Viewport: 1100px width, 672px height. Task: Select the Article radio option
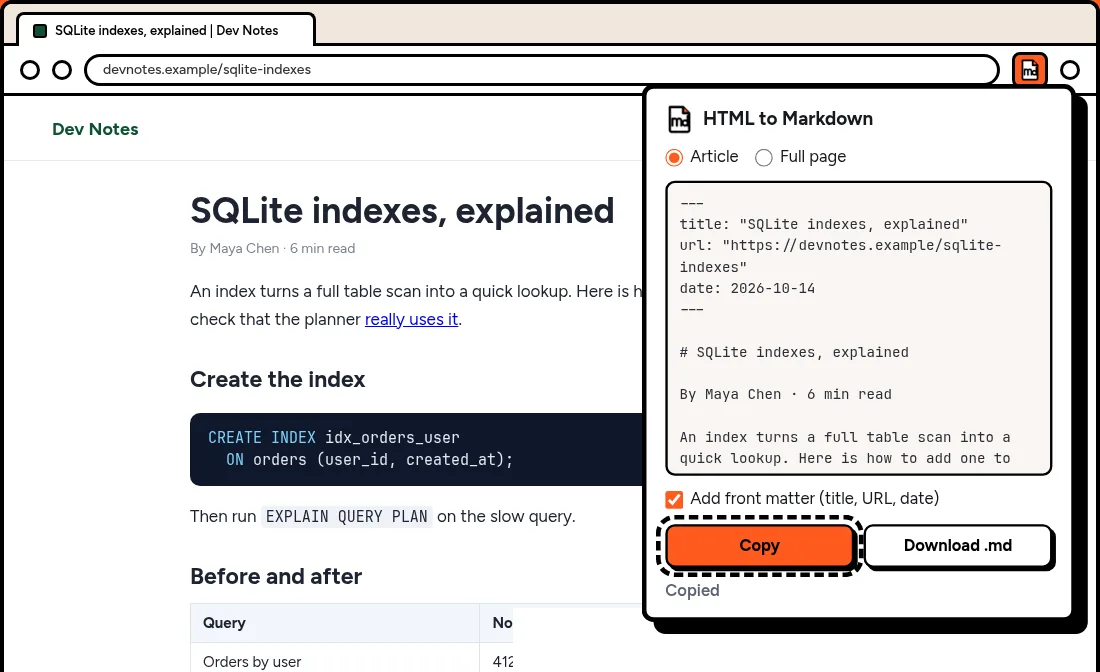(674, 157)
